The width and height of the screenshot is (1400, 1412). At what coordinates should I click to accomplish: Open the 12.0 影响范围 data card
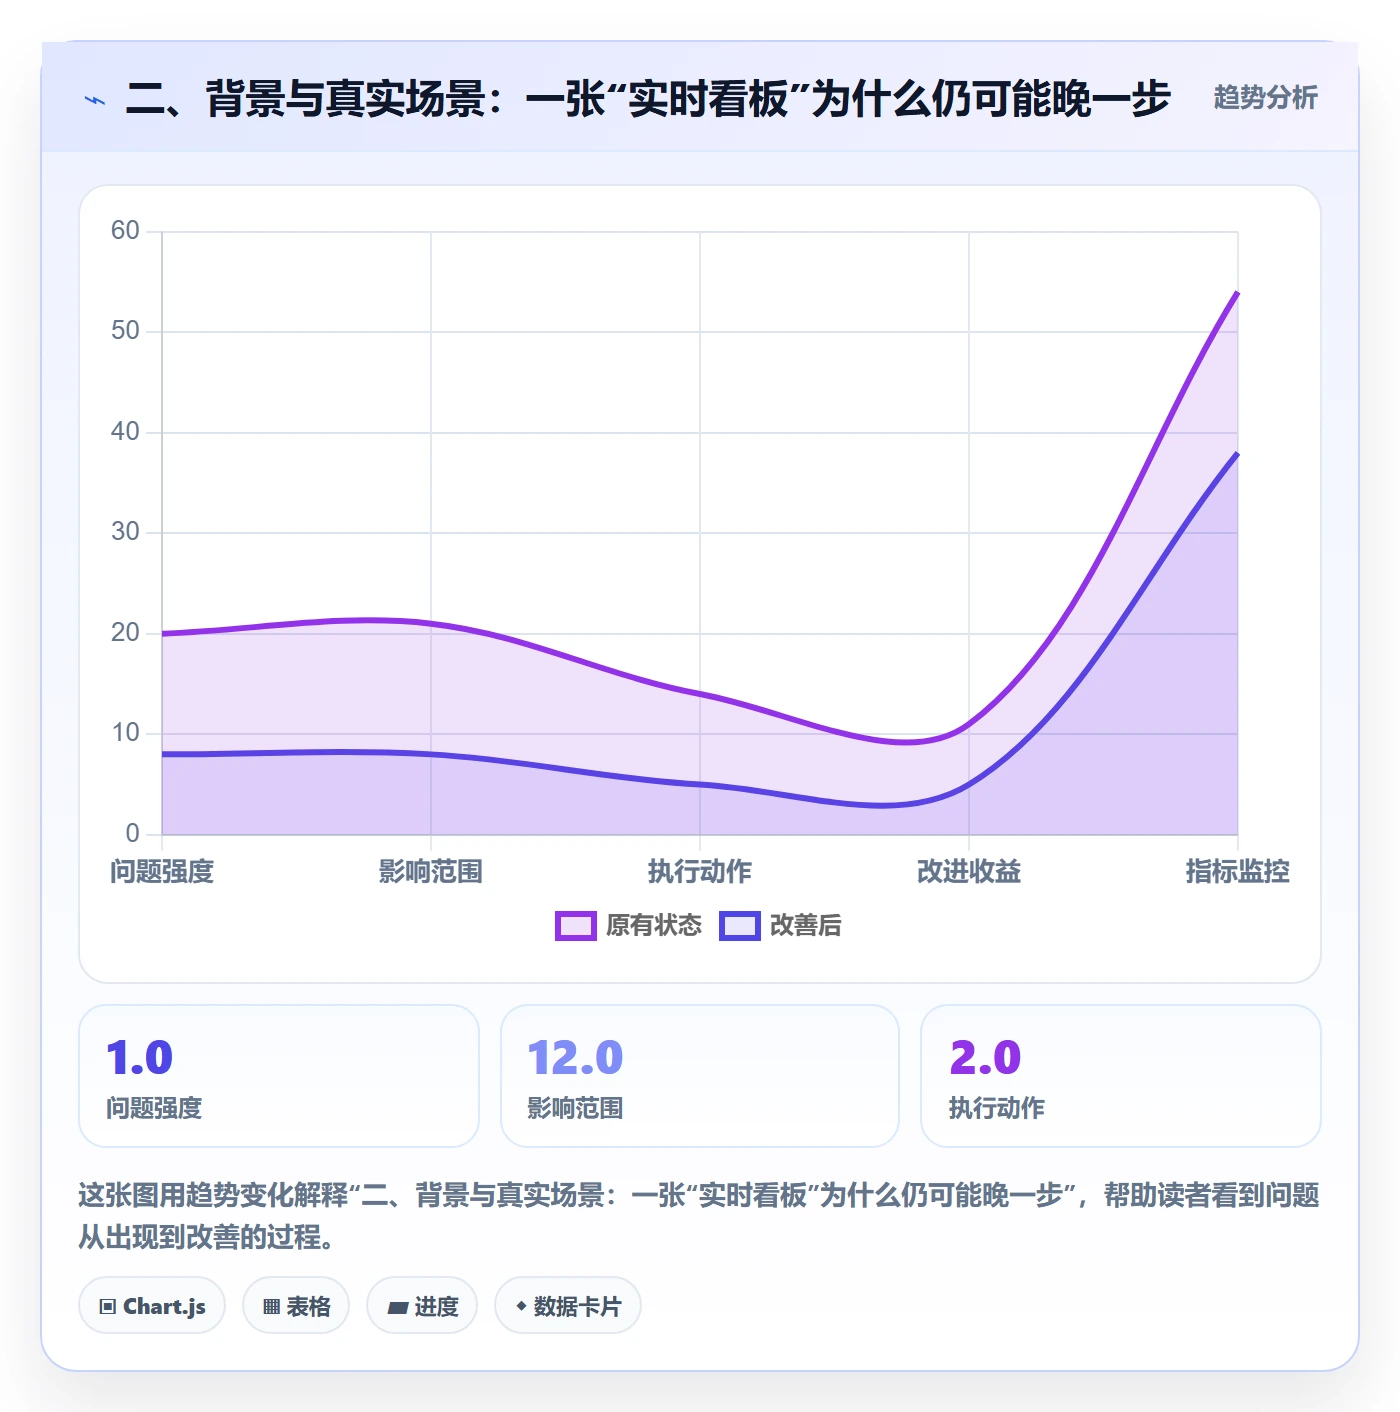700,1076
